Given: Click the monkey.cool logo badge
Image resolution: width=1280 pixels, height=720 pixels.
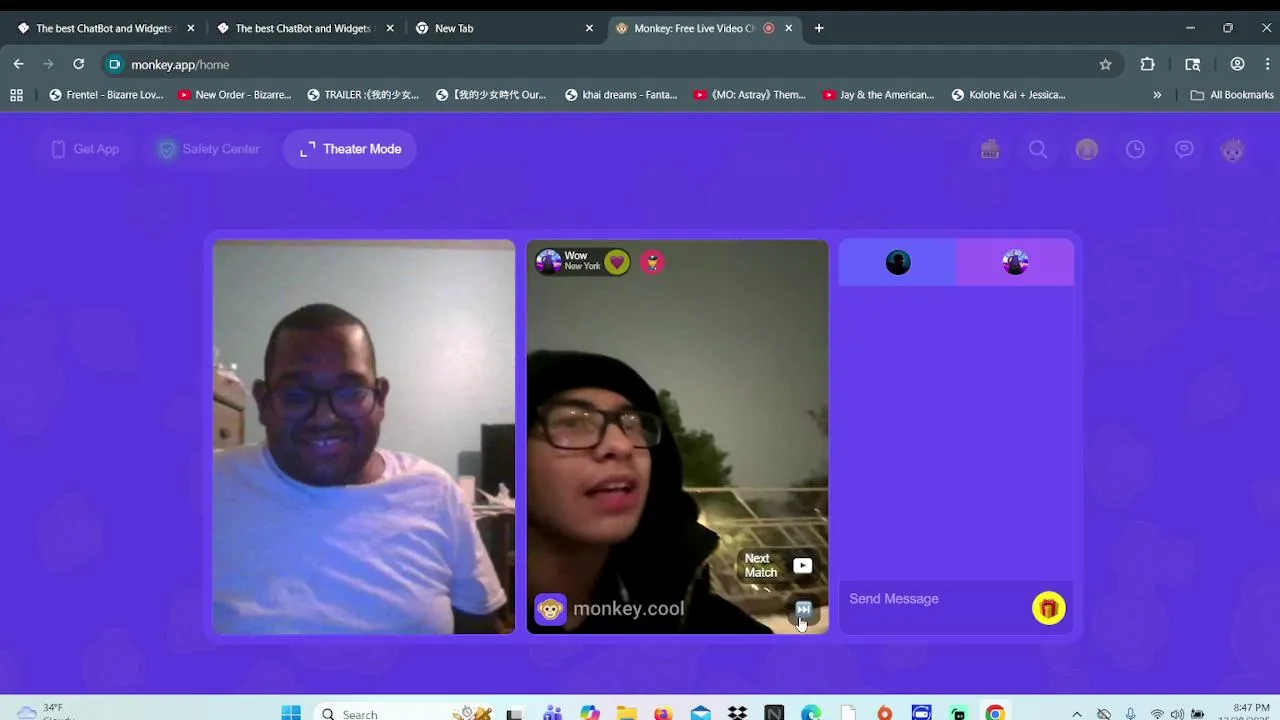Looking at the screenshot, I should click(550, 609).
